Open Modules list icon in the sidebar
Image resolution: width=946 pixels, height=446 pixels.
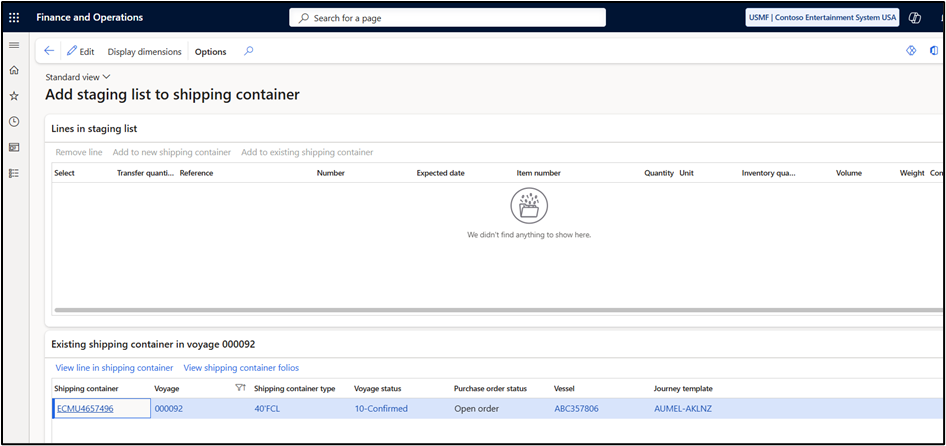click(14, 173)
